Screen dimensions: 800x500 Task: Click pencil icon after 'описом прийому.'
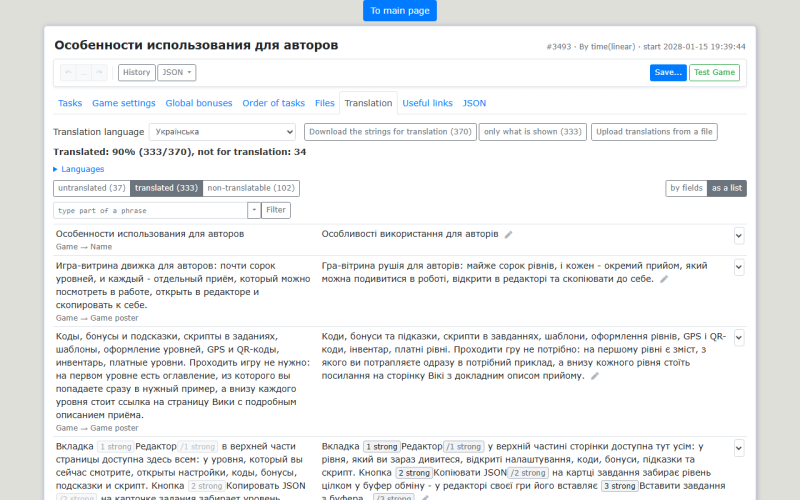tap(594, 376)
